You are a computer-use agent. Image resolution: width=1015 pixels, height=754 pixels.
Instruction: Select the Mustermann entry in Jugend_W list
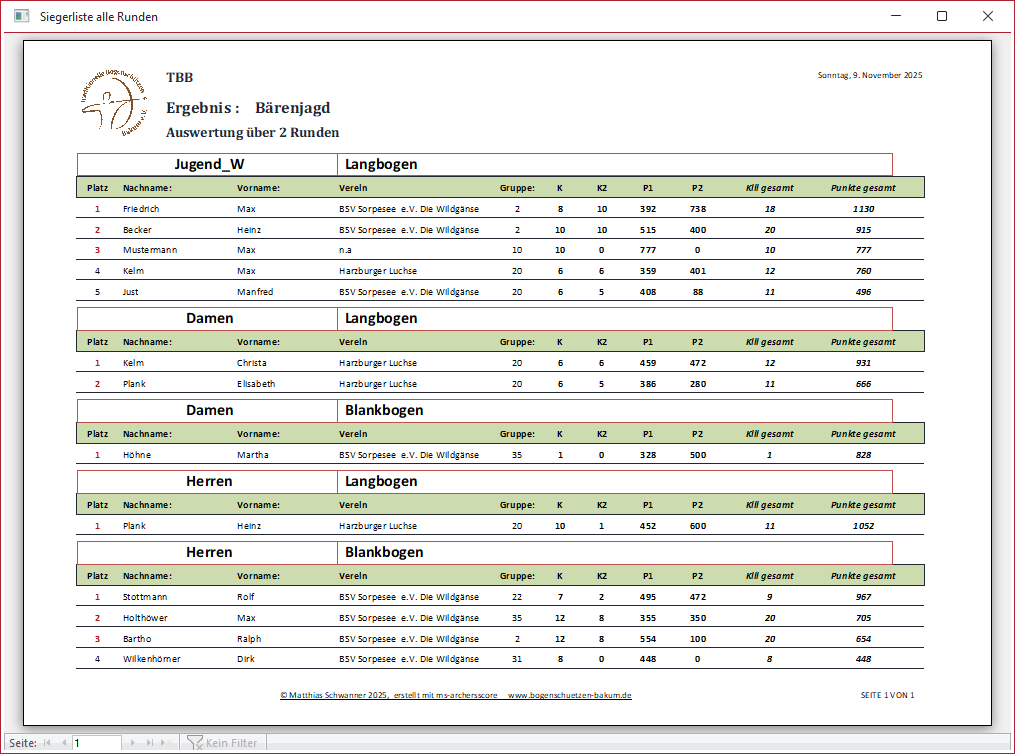click(x=149, y=250)
